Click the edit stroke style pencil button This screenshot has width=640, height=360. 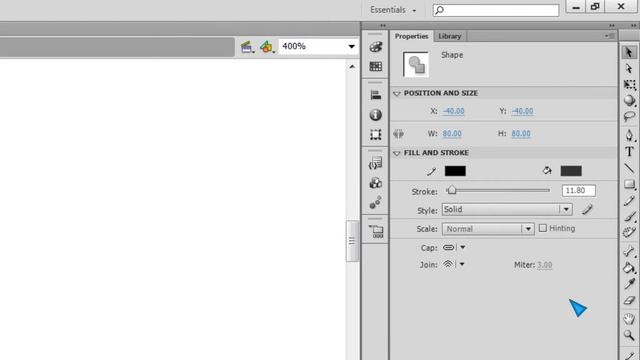(587, 210)
